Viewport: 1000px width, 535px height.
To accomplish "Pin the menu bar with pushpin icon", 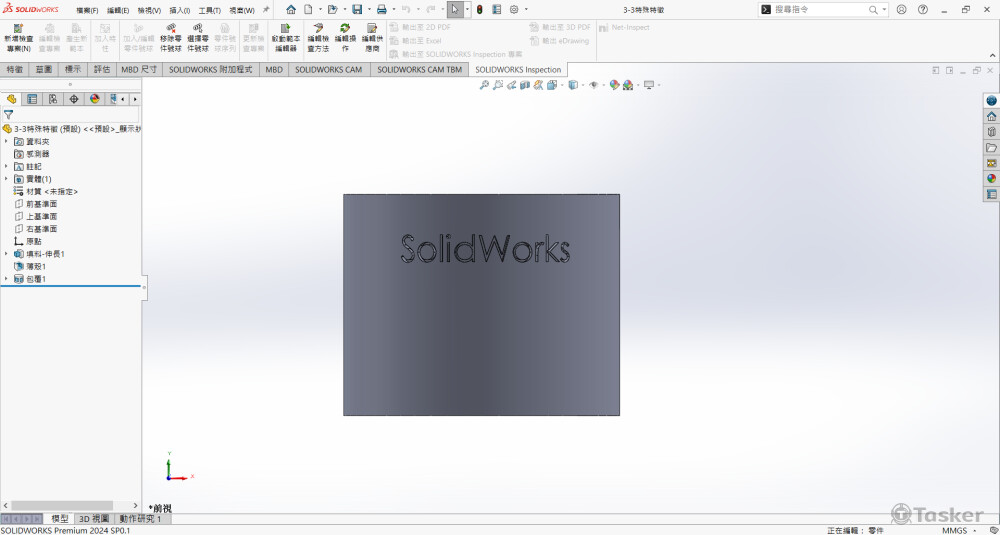I will 266,9.
